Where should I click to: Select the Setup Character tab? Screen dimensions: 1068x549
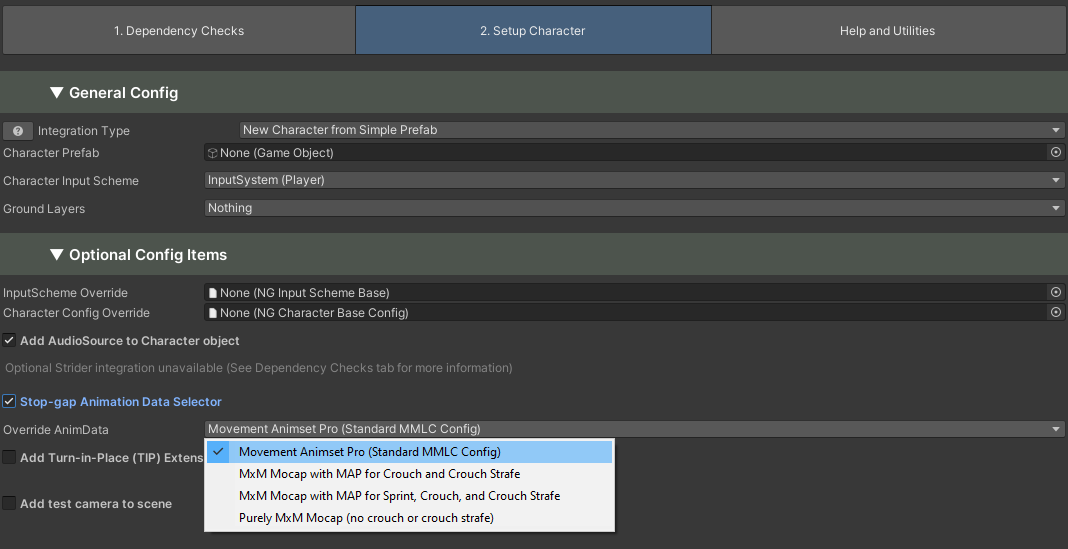tap(533, 31)
